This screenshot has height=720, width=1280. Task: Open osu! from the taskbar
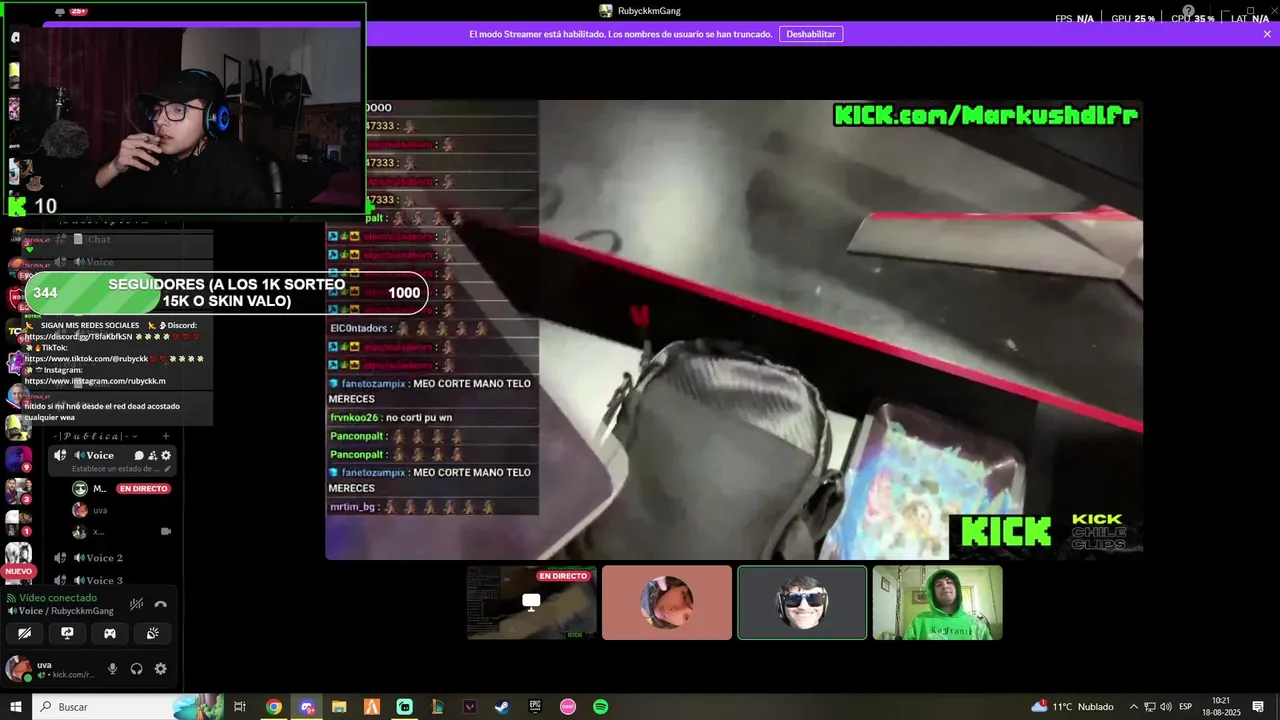pyautogui.click(x=568, y=707)
